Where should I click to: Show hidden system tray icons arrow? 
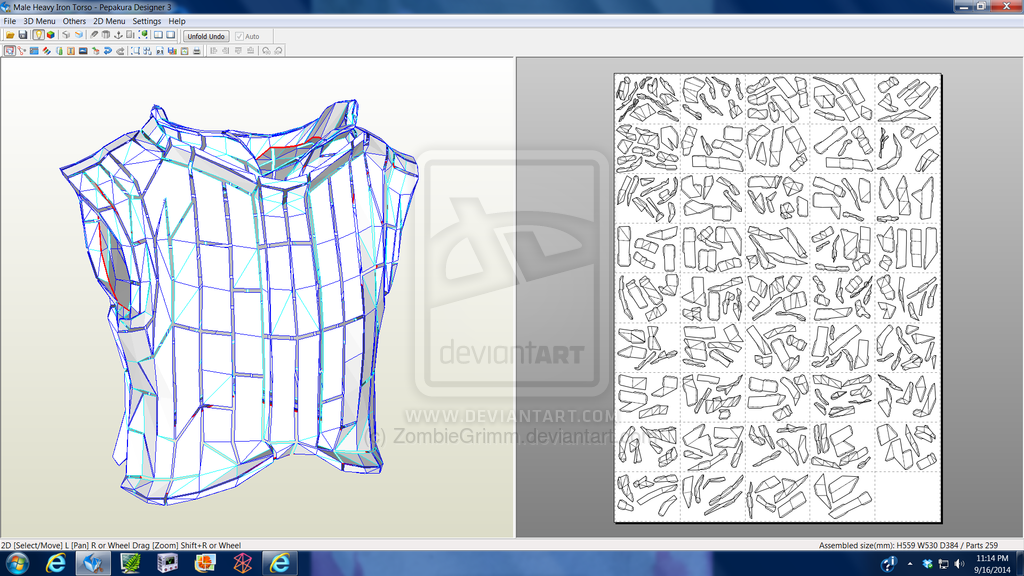click(x=910, y=564)
